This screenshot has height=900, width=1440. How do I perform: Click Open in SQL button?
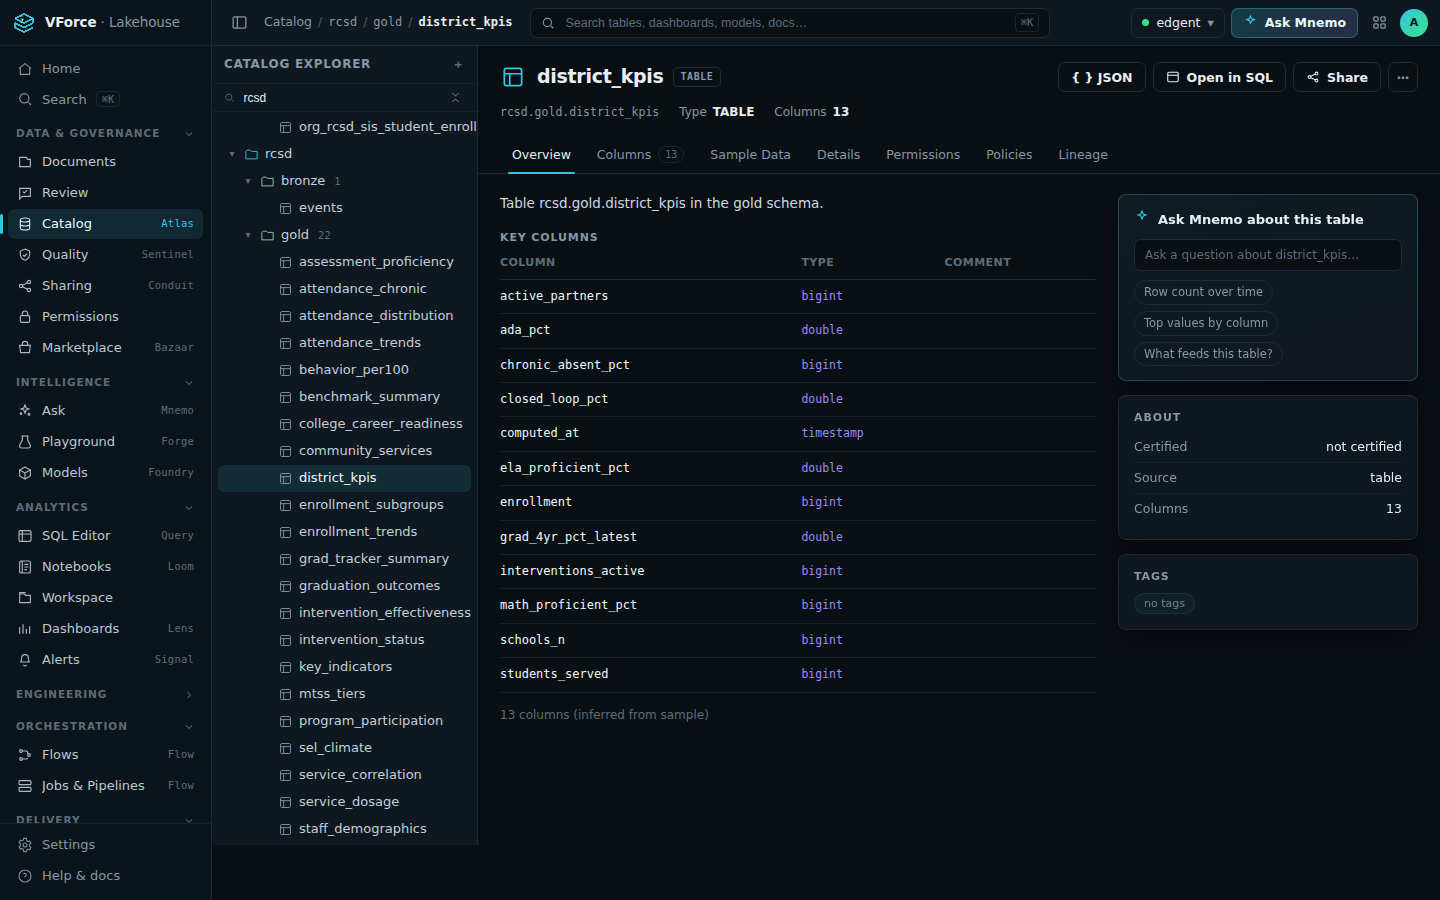click(x=1219, y=77)
